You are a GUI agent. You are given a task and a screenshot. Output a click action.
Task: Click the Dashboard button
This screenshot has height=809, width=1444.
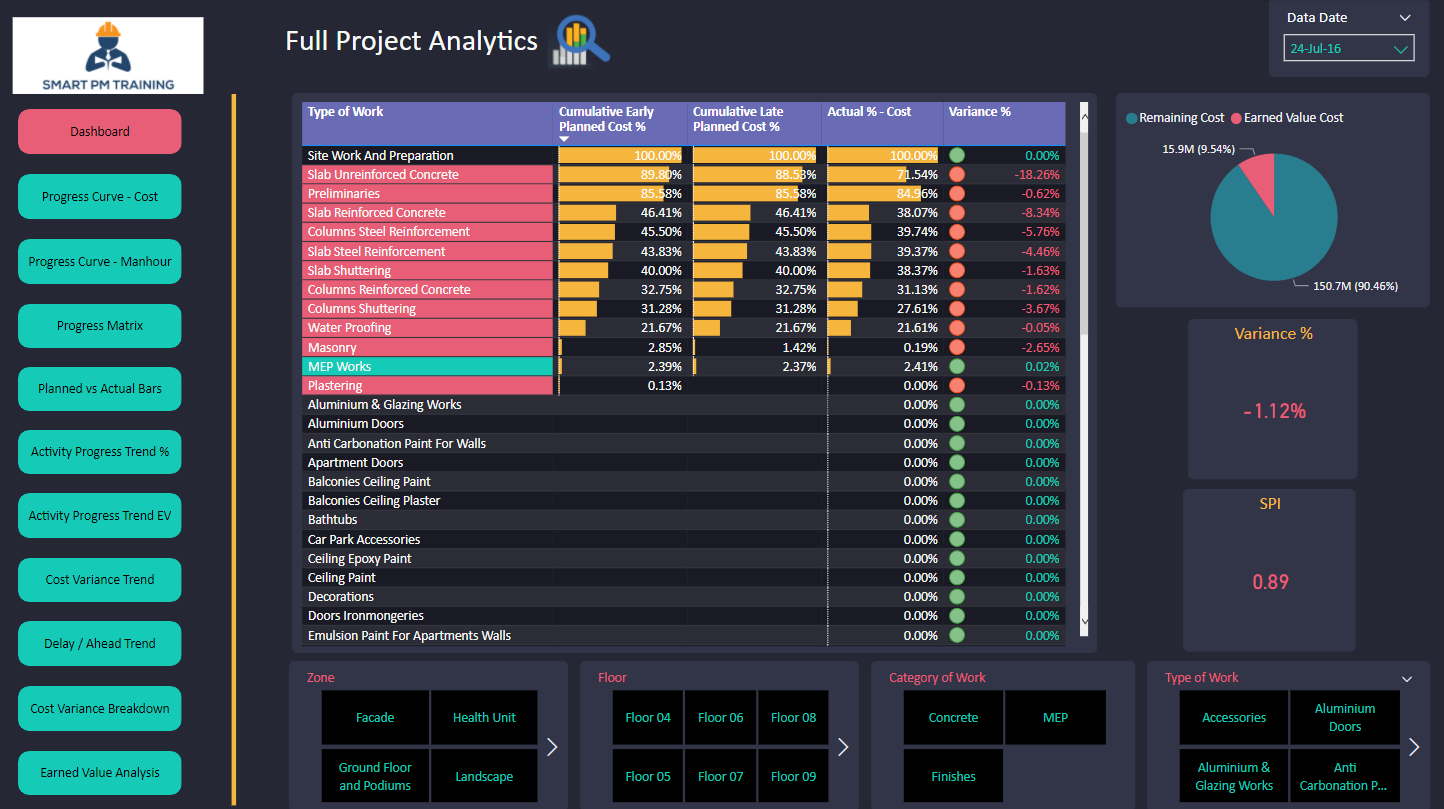[x=99, y=131]
